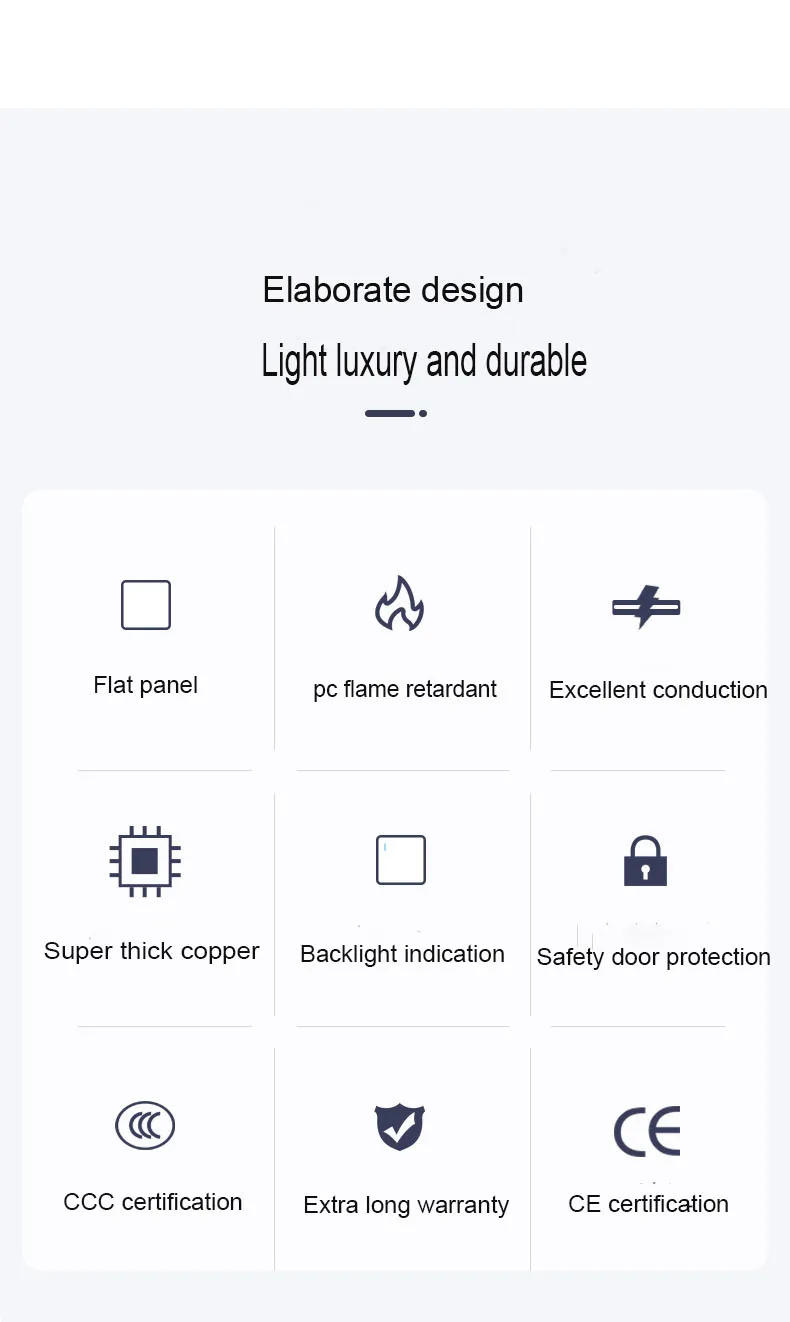Click the Excellent conduction lightning icon
Viewport: 790px width, 1322px height.
(x=646, y=607)
